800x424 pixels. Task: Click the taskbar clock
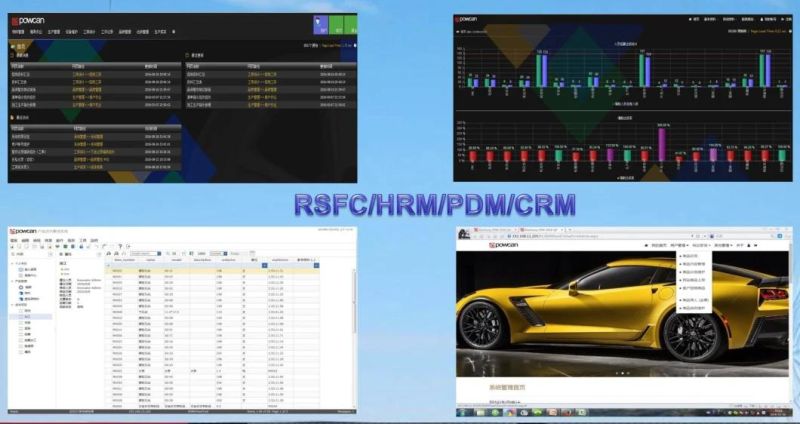pos(779,412)
